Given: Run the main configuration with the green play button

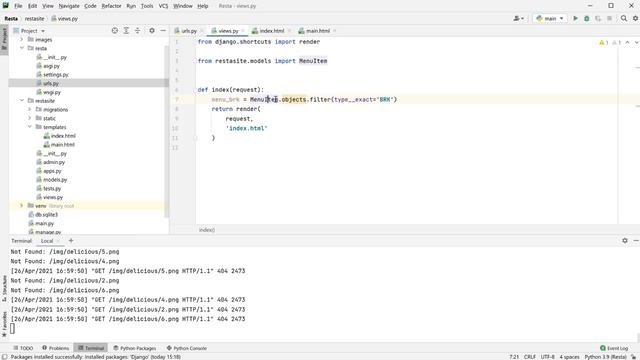Looking at the screenshot, I should coord(576,18).
